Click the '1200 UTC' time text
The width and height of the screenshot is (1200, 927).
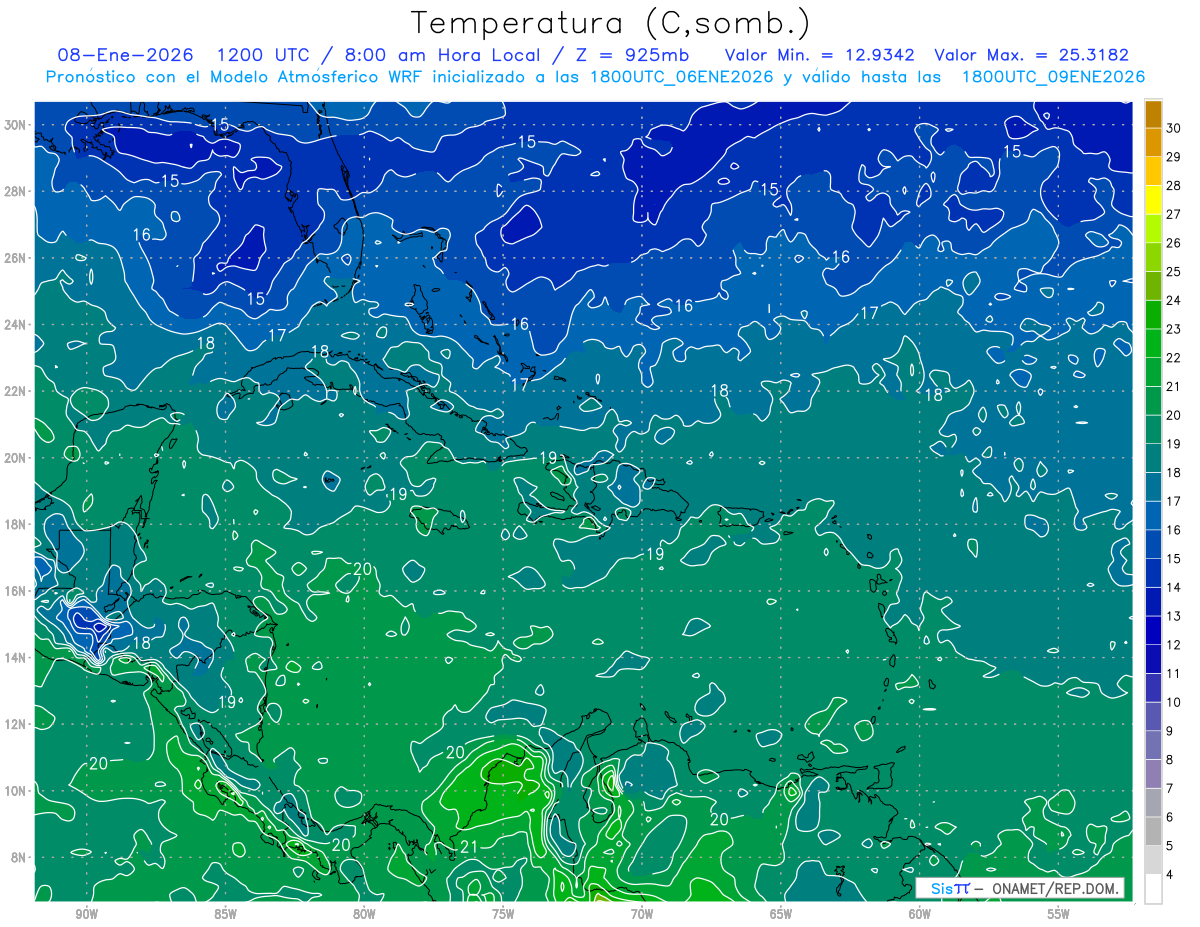coord(264,55)
